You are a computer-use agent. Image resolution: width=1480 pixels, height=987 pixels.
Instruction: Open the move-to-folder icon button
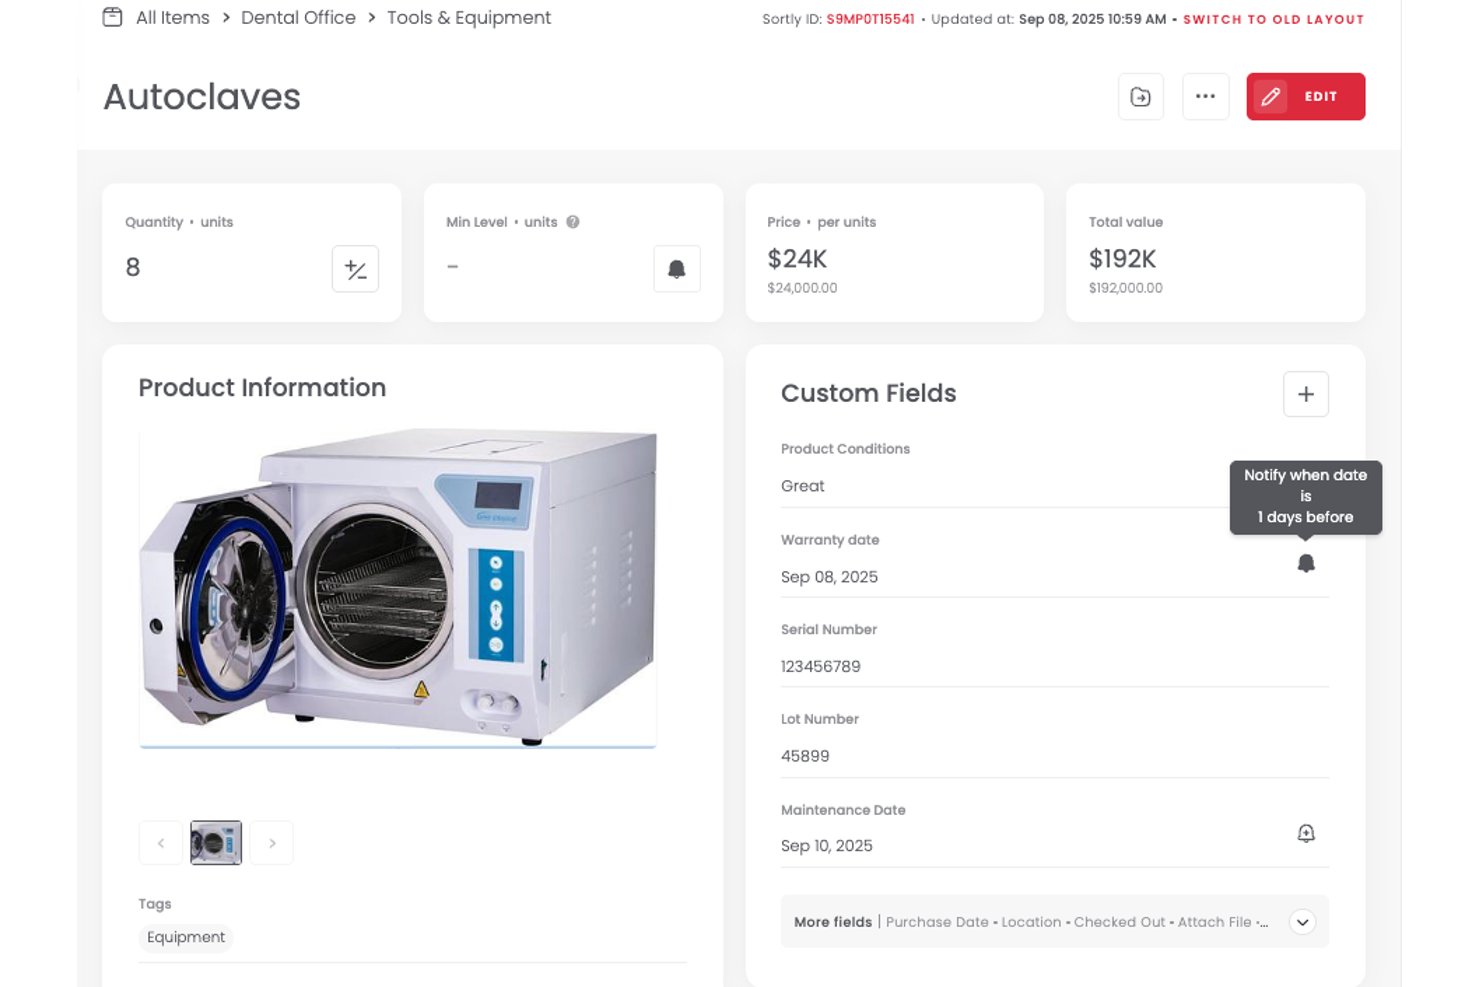1141,97
